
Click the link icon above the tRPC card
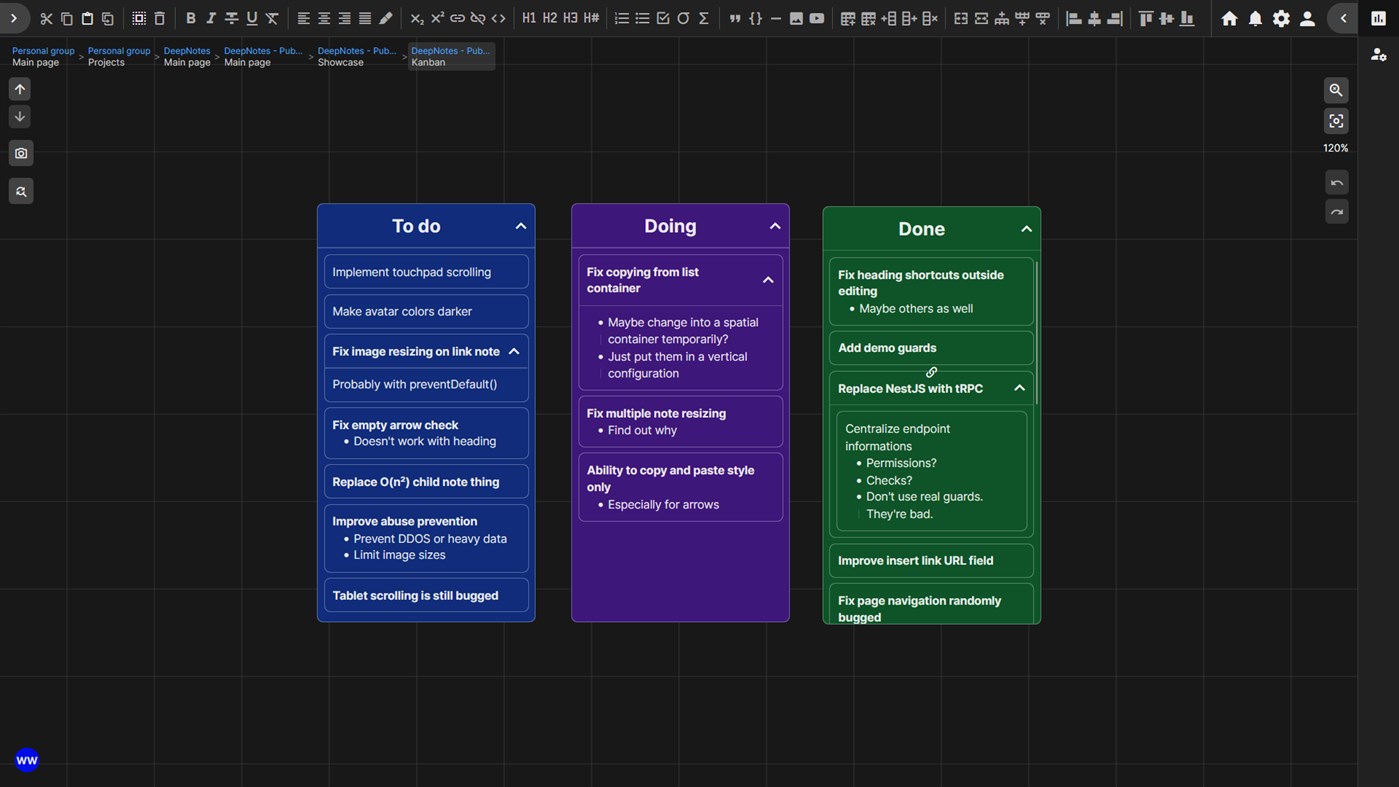tap(931, 371)
